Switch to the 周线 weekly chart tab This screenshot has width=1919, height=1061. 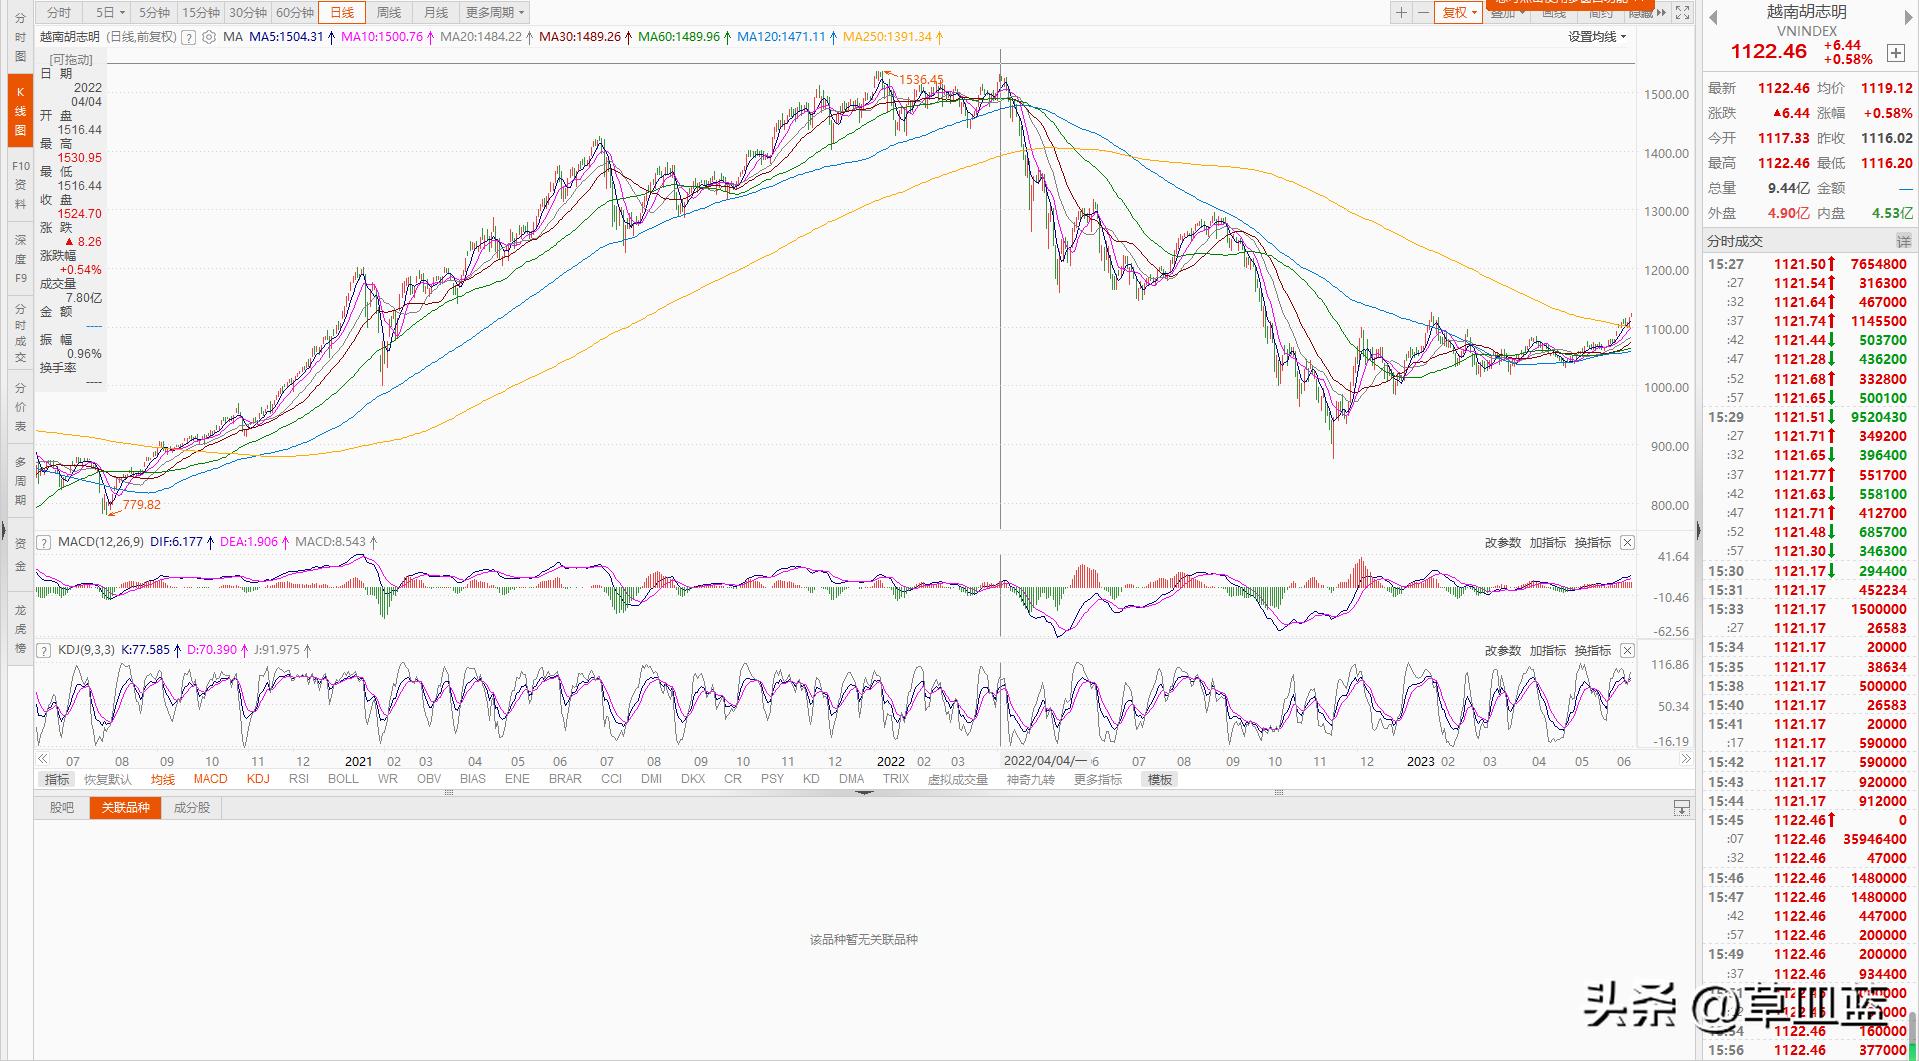[x=388, y=12]
